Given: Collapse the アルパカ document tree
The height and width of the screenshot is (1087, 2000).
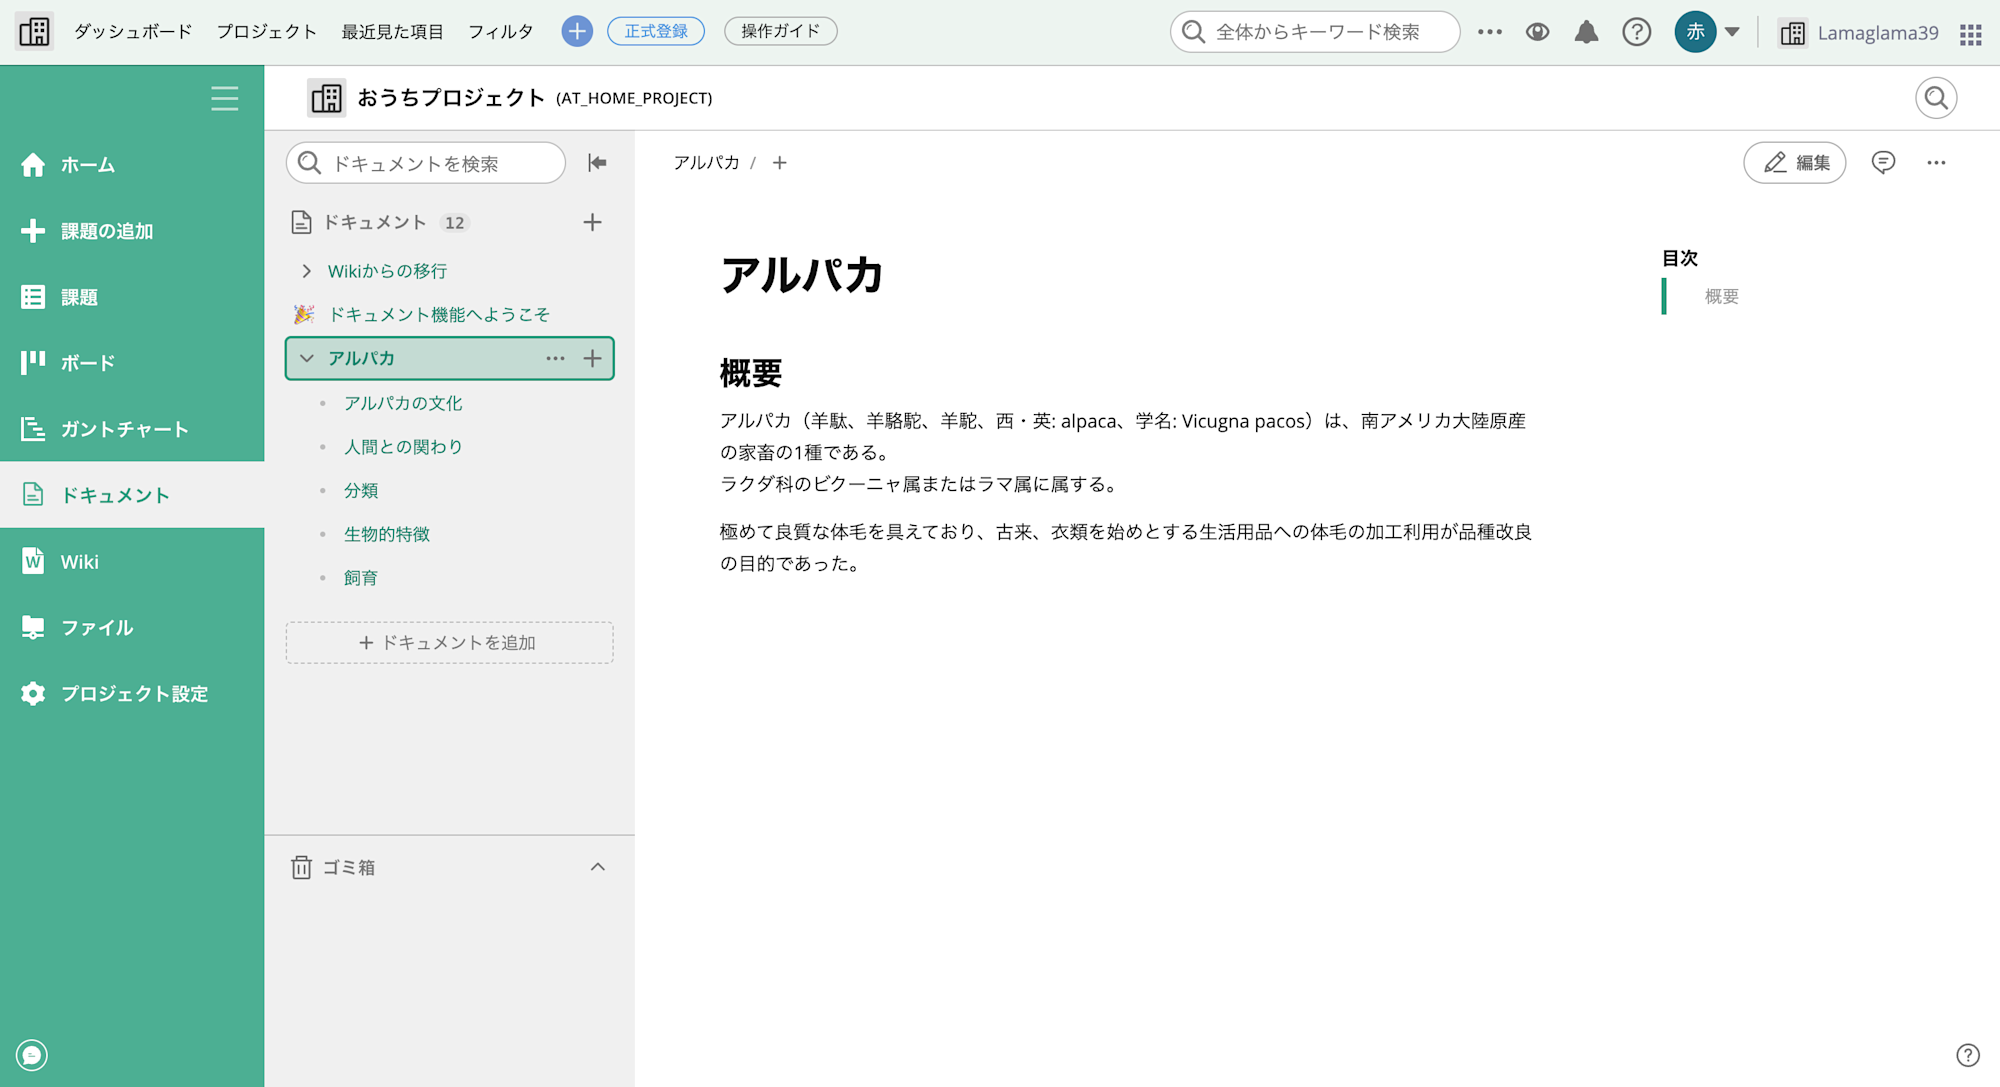Looking at the screenshot, I should pyautogui.click(x=307, y=358).
